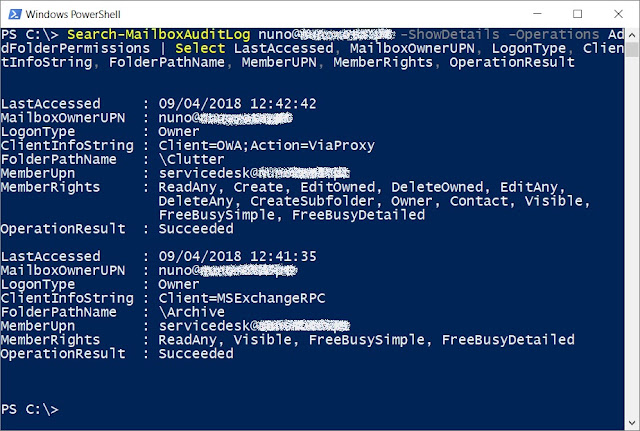Image resolution: width=640 pixels, height=431 pixels.
Task: Click ReadAny, Visible rights in second record
Action: [366, 340]
